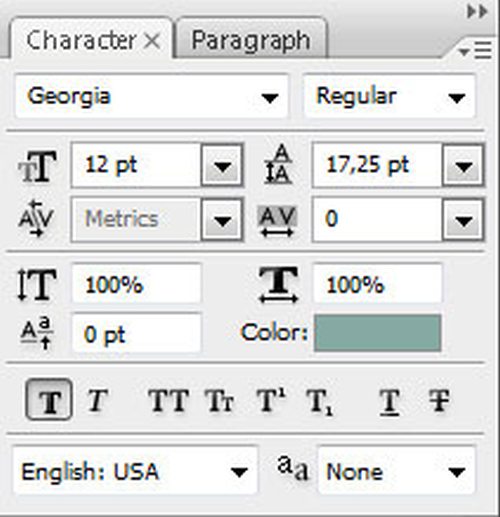Click the font size icon

pyautogui.click(x=37, y=166)
